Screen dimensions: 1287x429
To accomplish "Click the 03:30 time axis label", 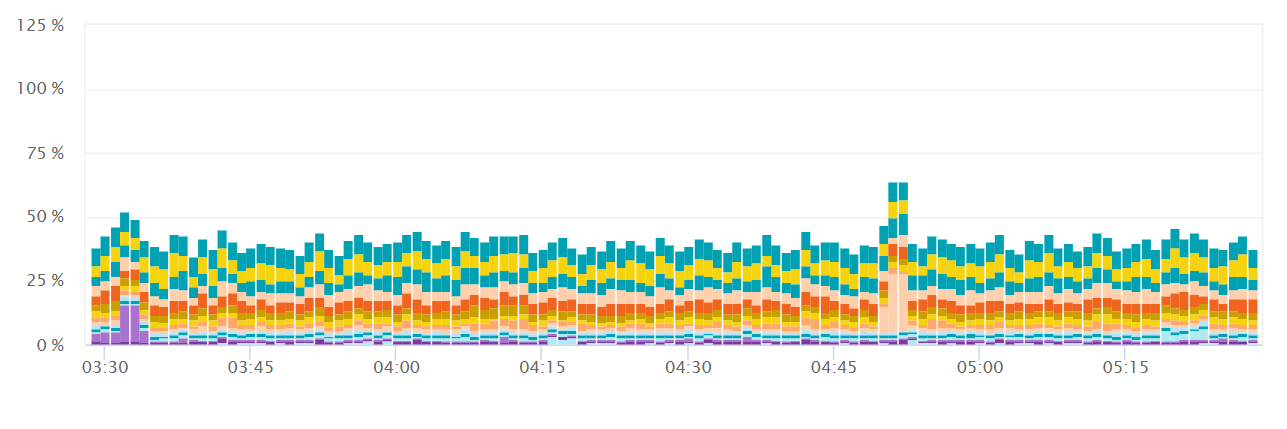I will (104, 368).
